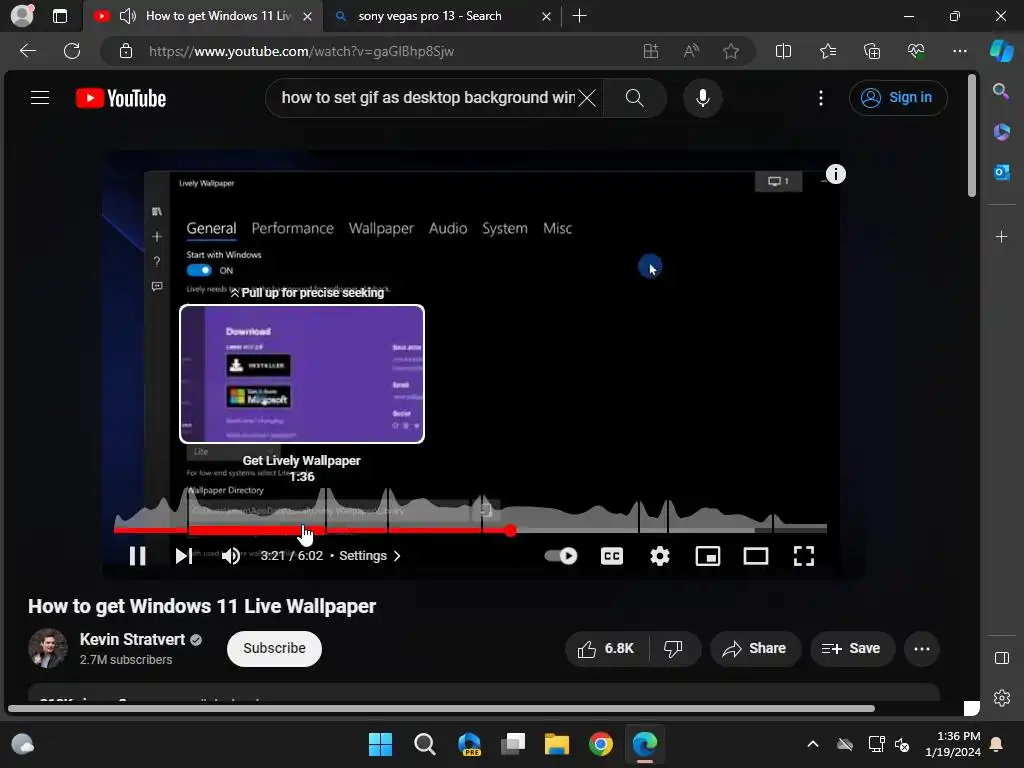This screenshot has height=768, width=1024.
Task: Toggle the autoplay switch
Action: (561, 556)
